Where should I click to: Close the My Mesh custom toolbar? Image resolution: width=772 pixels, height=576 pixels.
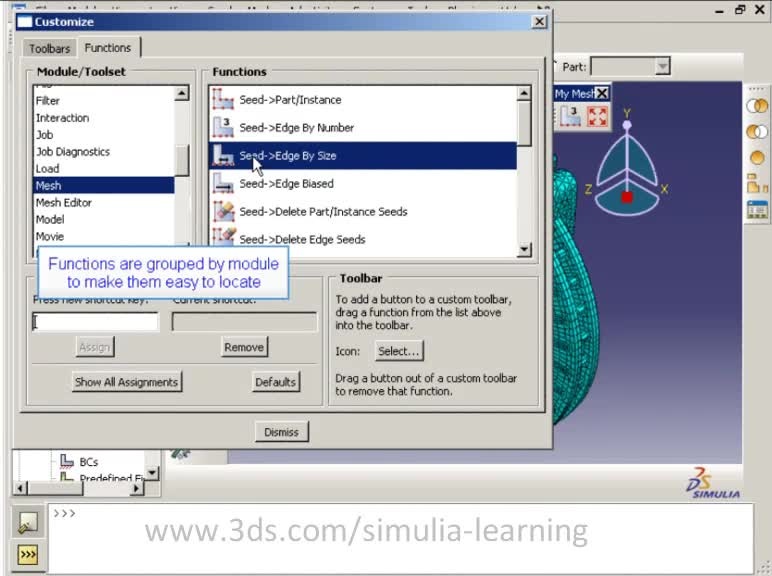pos(602,93)
